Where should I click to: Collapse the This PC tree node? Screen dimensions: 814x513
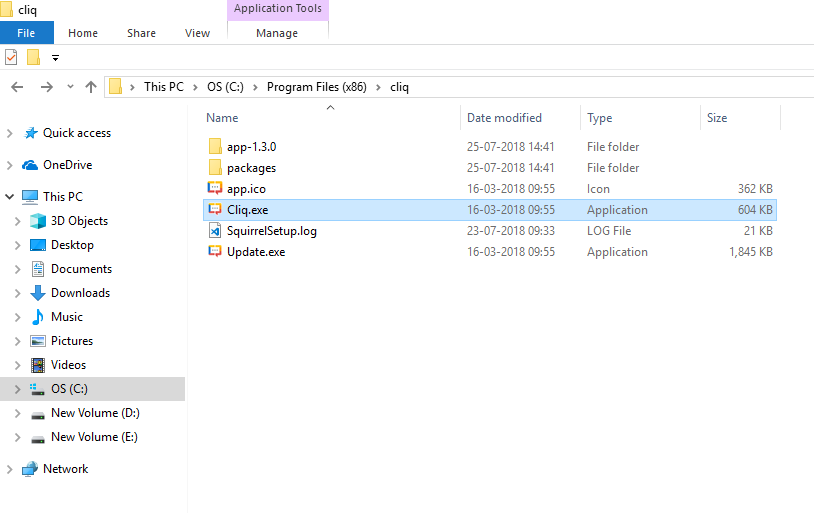9,197
